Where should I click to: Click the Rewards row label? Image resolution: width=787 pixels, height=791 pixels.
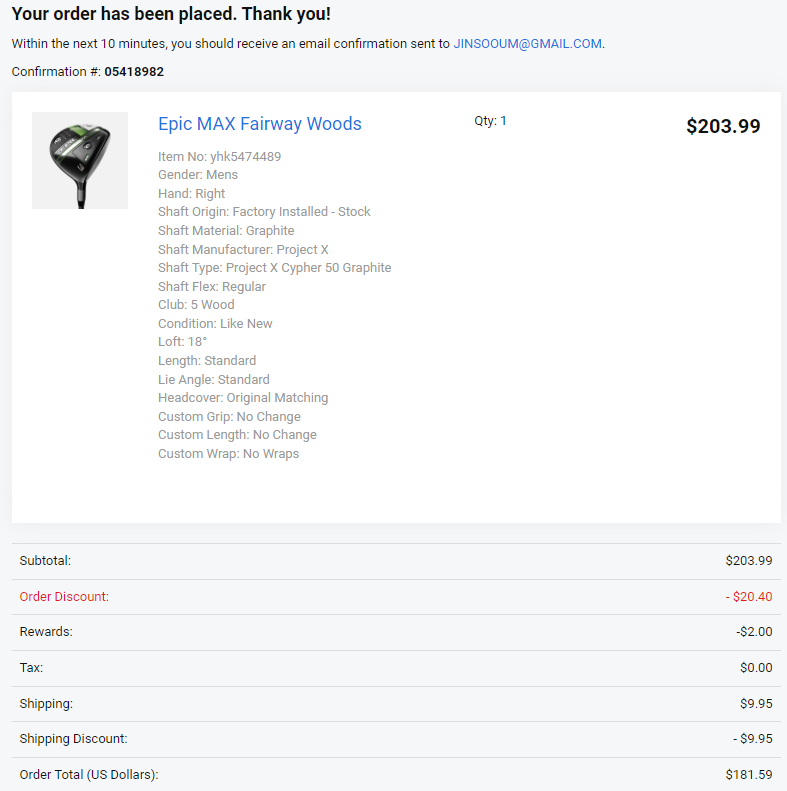(x=46, y=632)
